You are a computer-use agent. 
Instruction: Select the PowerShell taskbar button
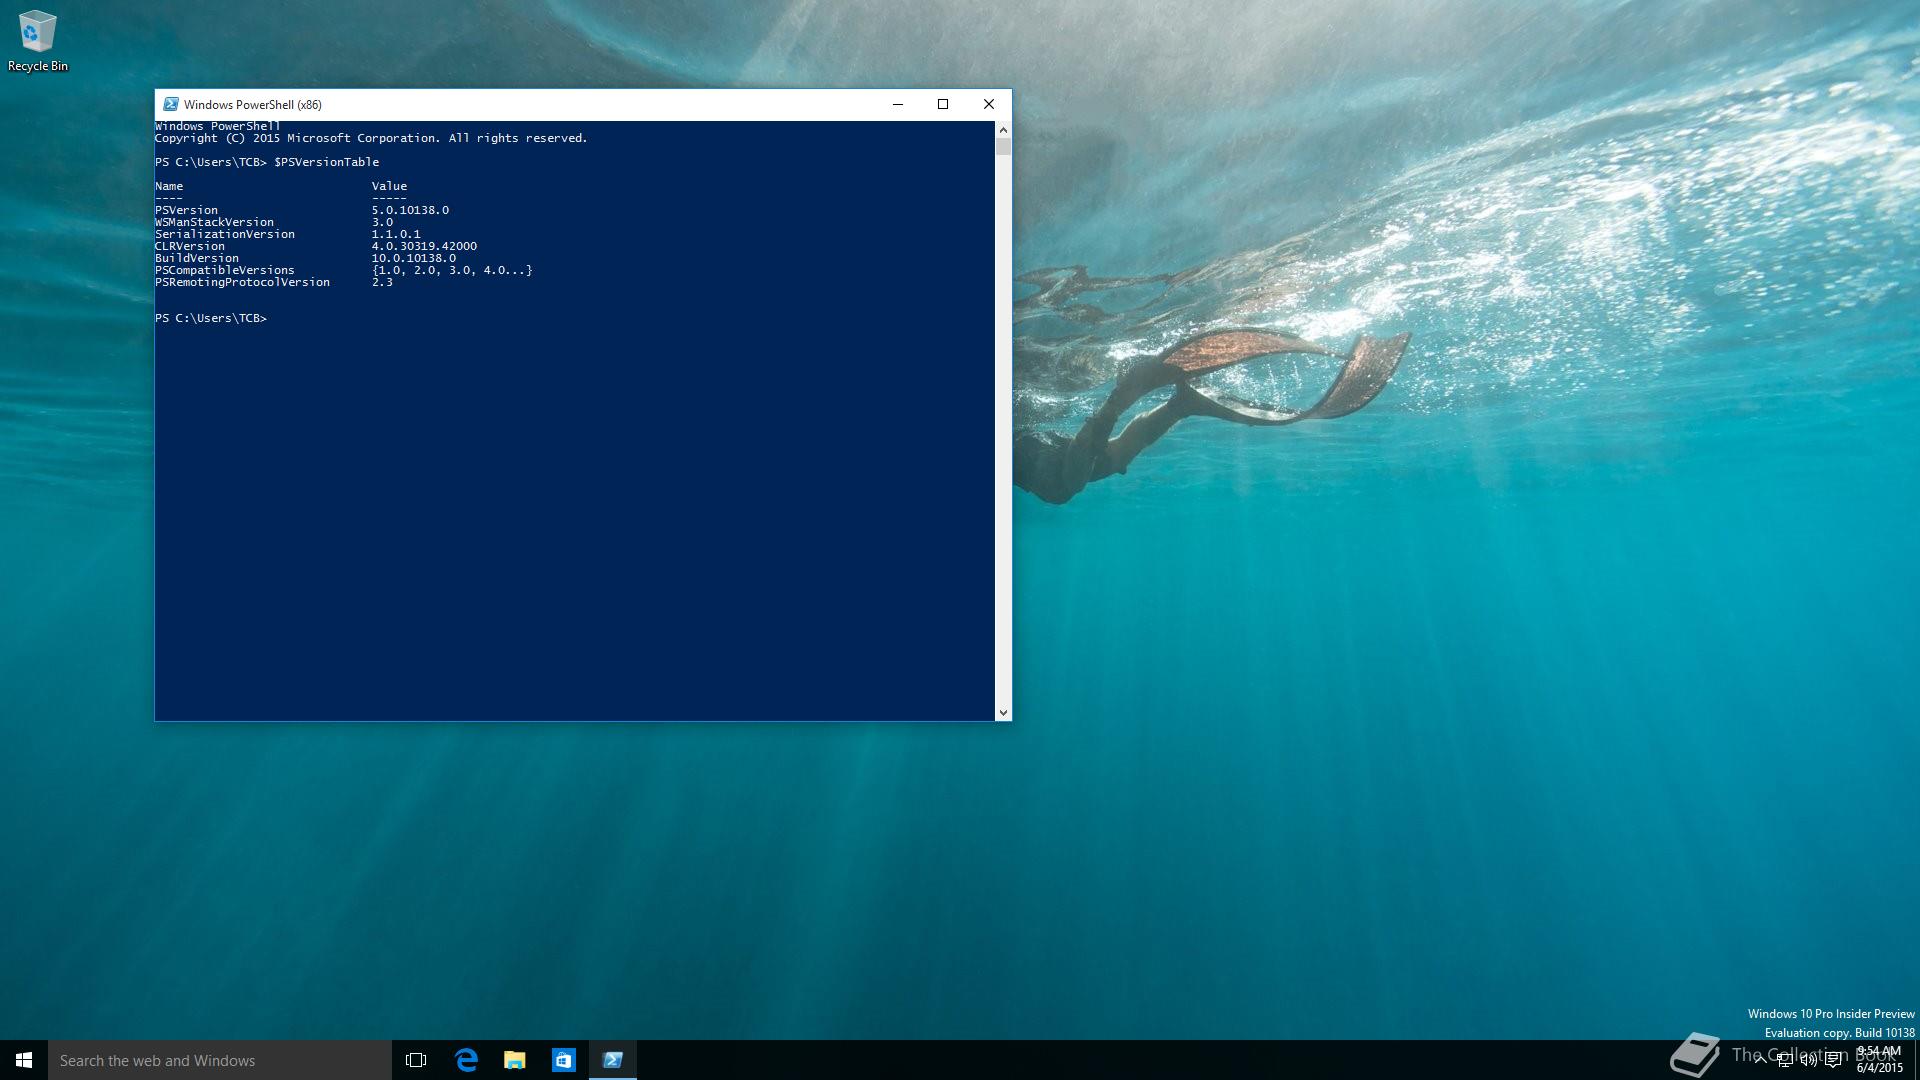coord(613,1060)
